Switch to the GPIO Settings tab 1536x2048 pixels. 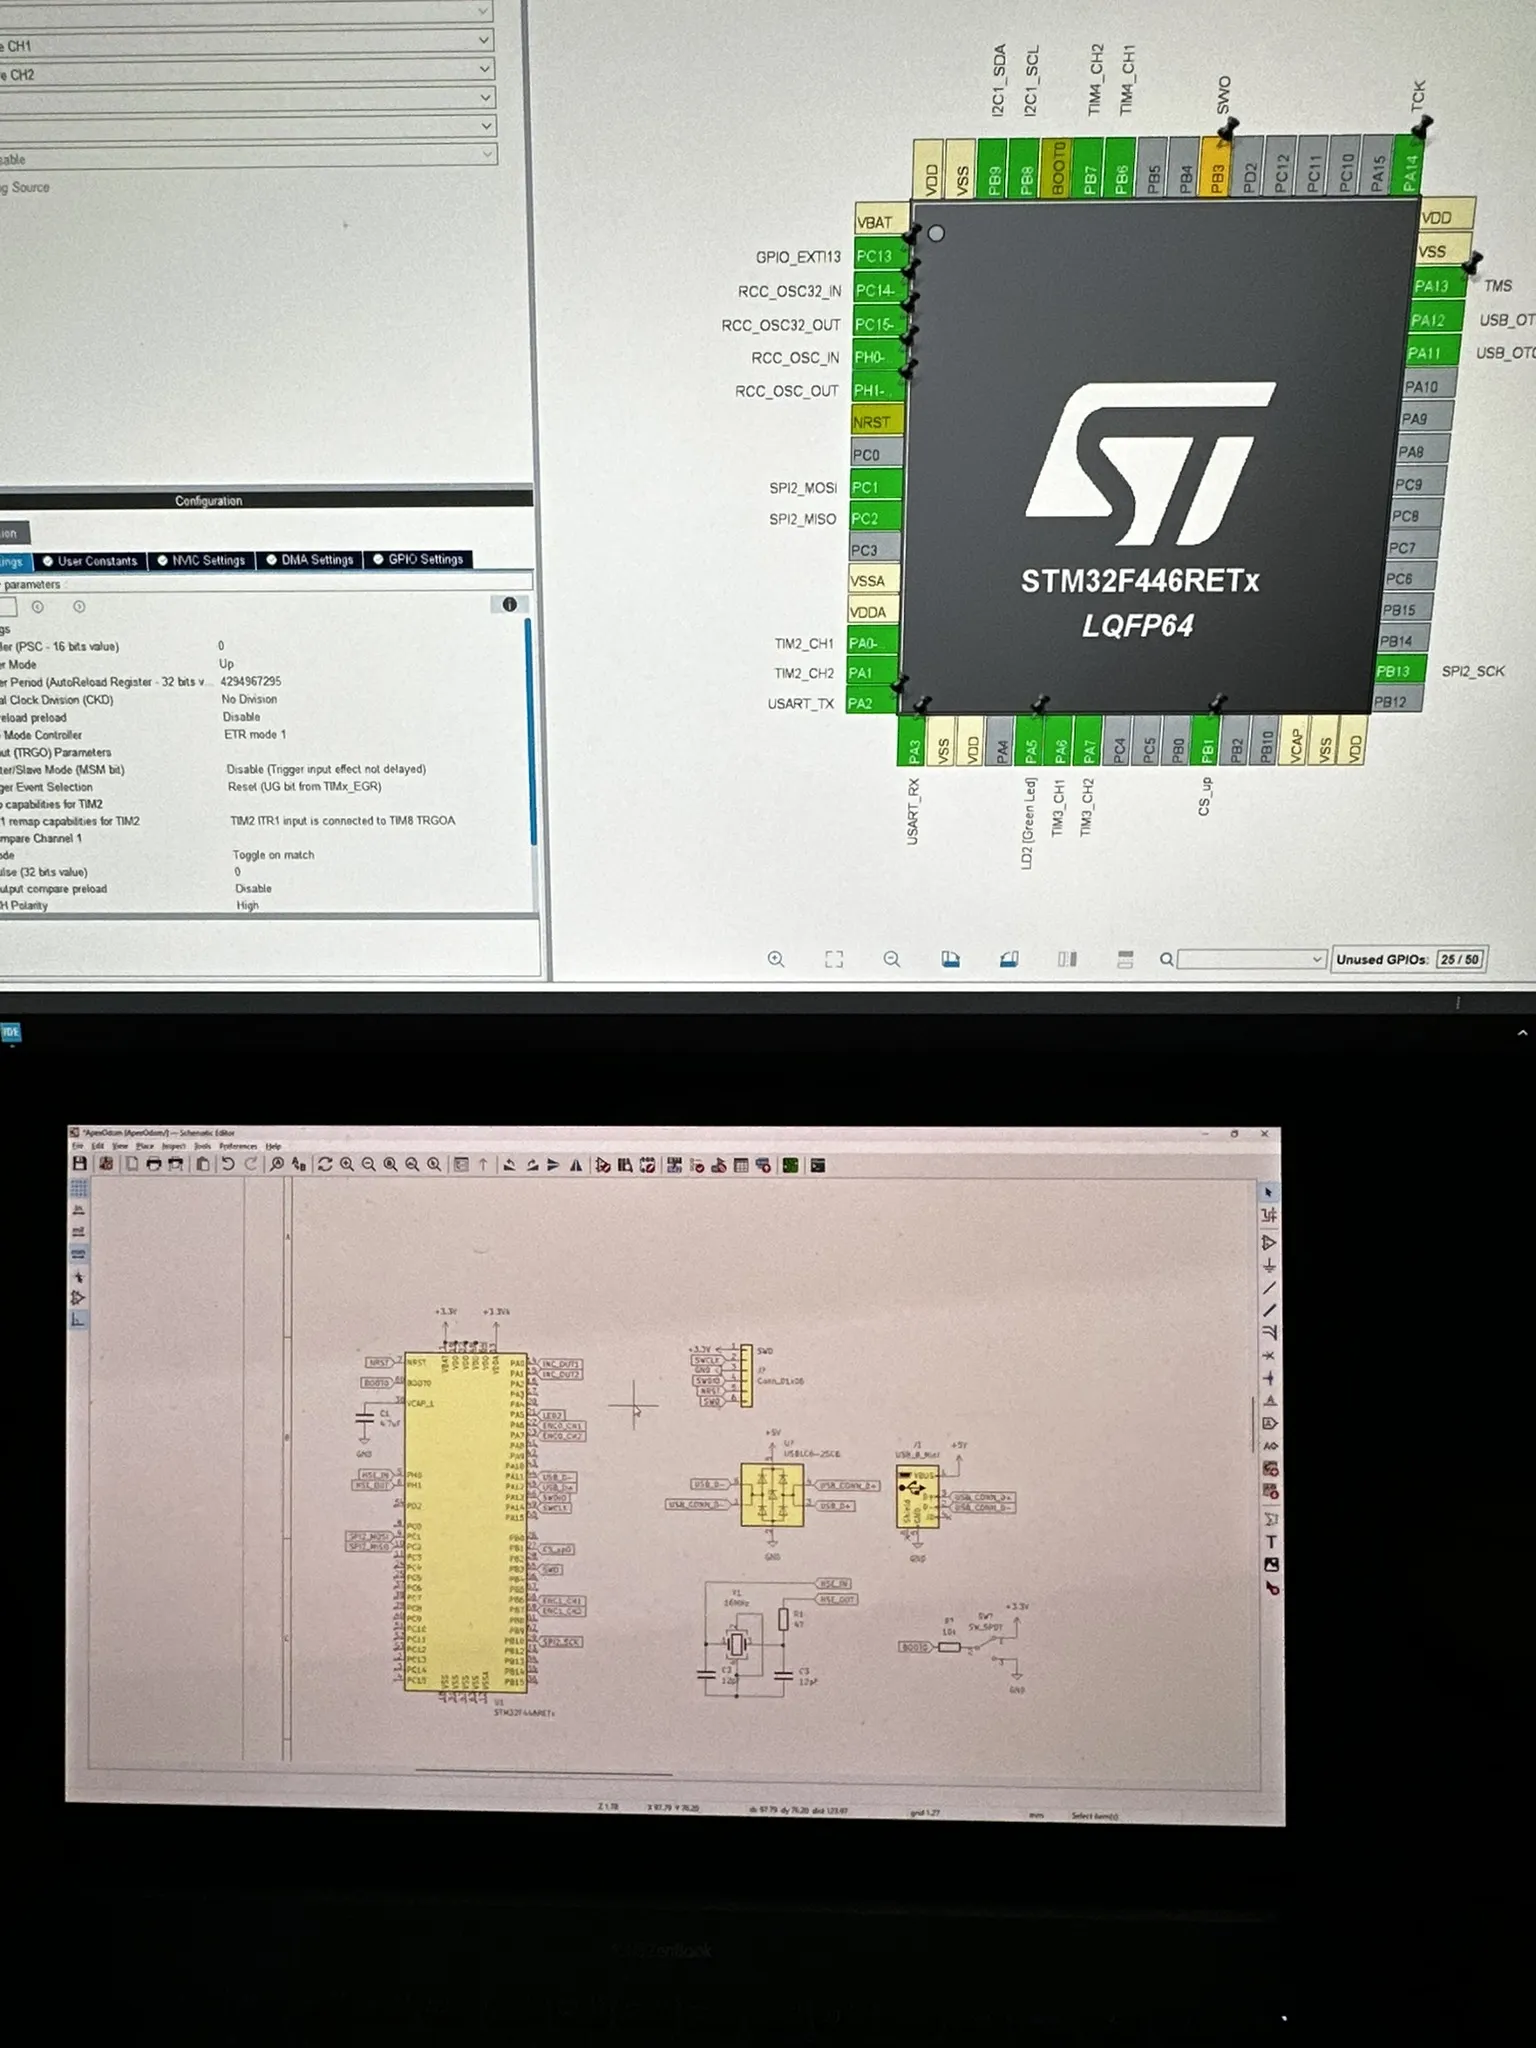coord(418,559)
